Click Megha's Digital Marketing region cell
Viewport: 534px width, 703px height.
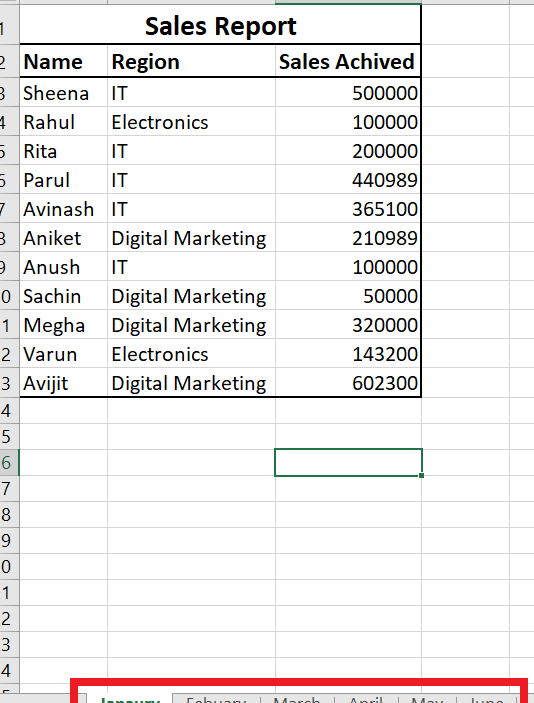click(191, 325)
